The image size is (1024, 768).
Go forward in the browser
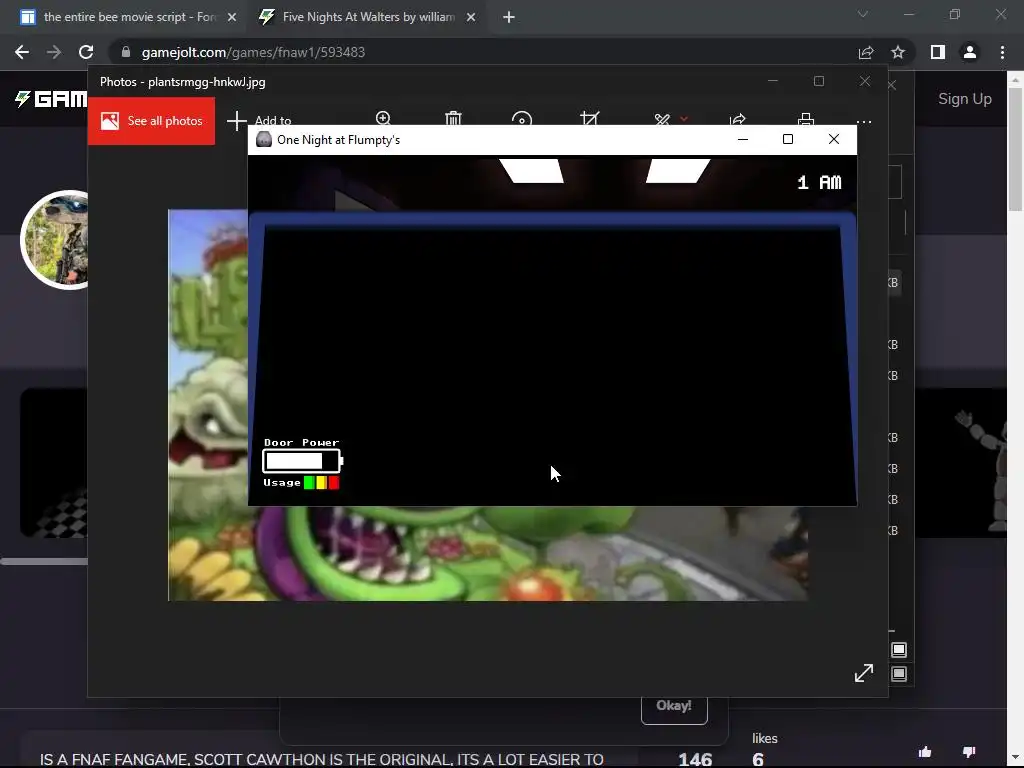point(54,52)
